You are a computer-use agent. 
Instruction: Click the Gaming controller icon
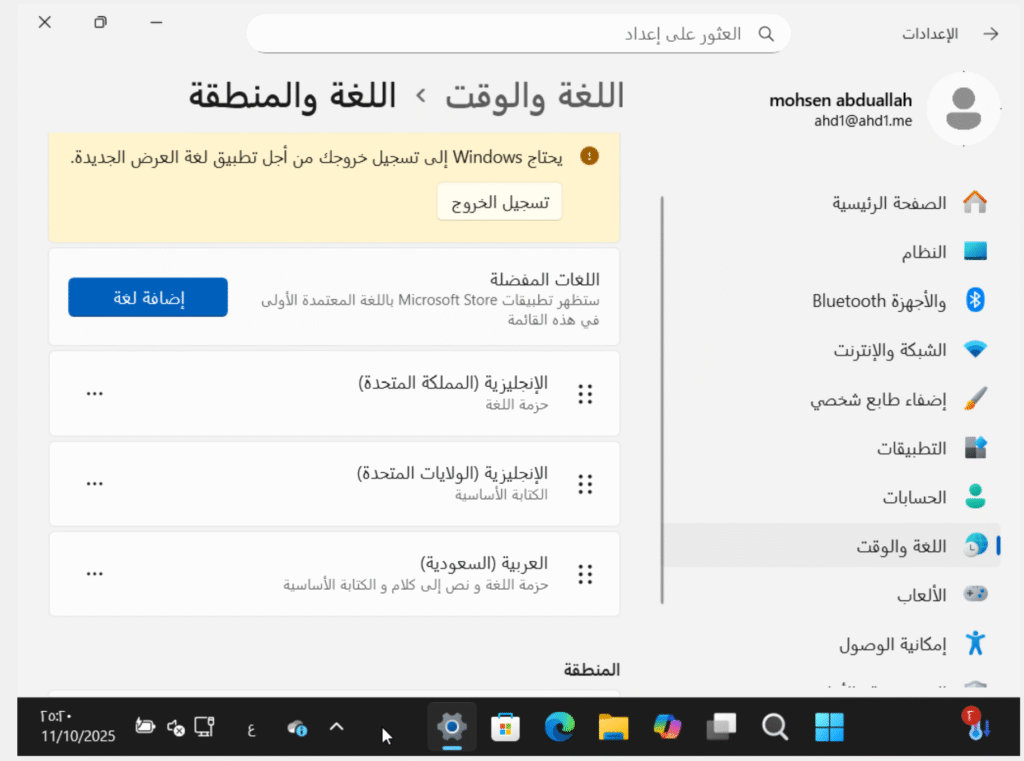(975, 595)
